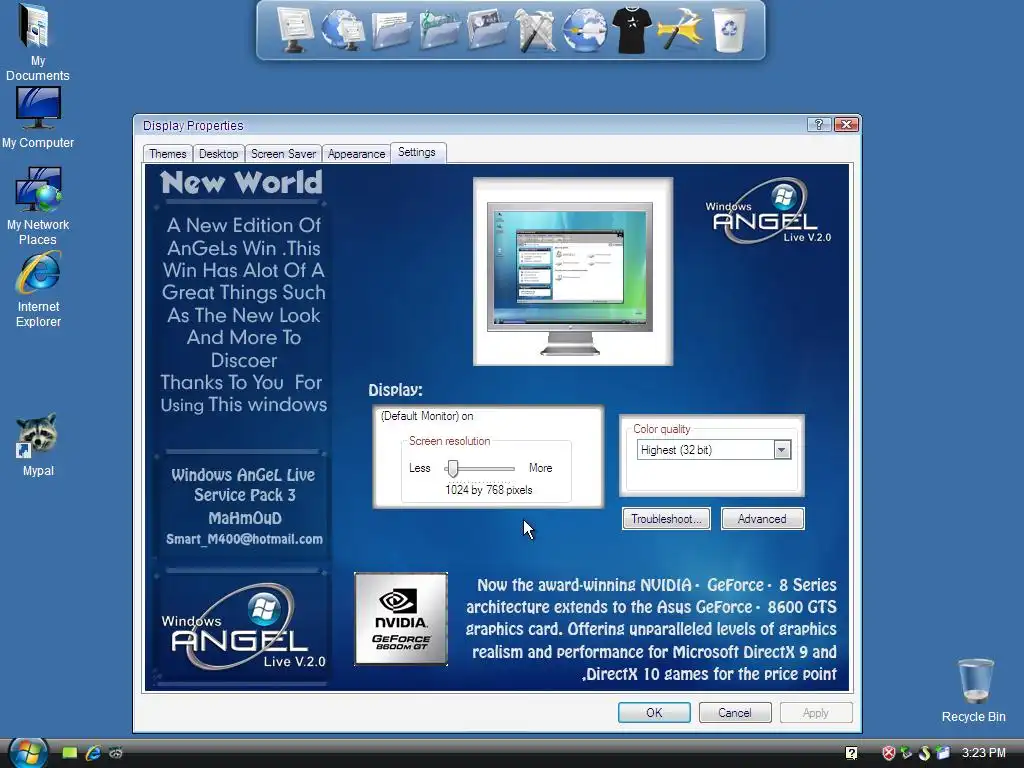
Task: Launch the globe browser icon in the dock
Action: 584,30
